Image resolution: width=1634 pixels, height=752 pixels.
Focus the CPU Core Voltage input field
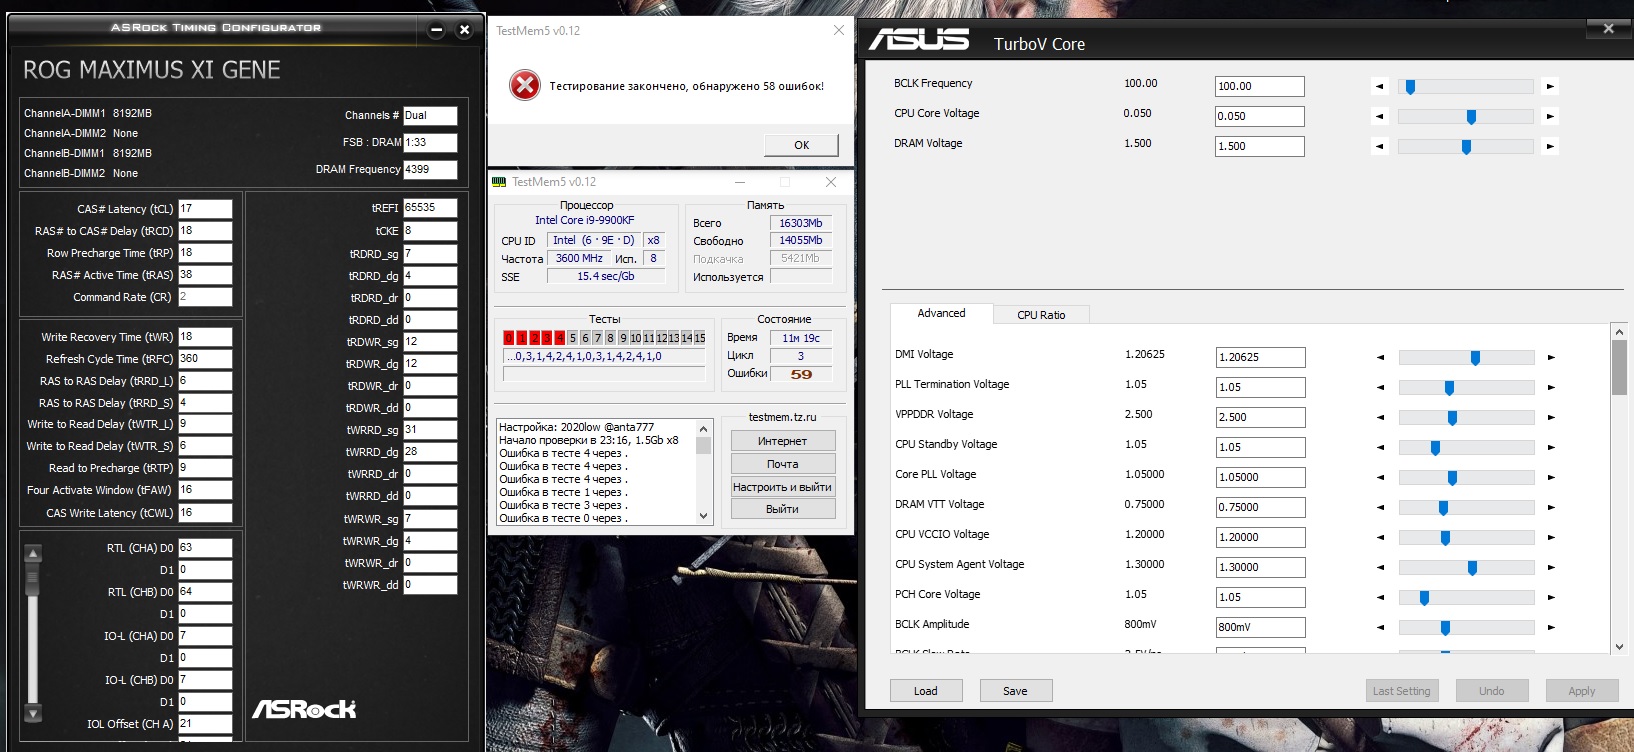tap(1260, 117)
